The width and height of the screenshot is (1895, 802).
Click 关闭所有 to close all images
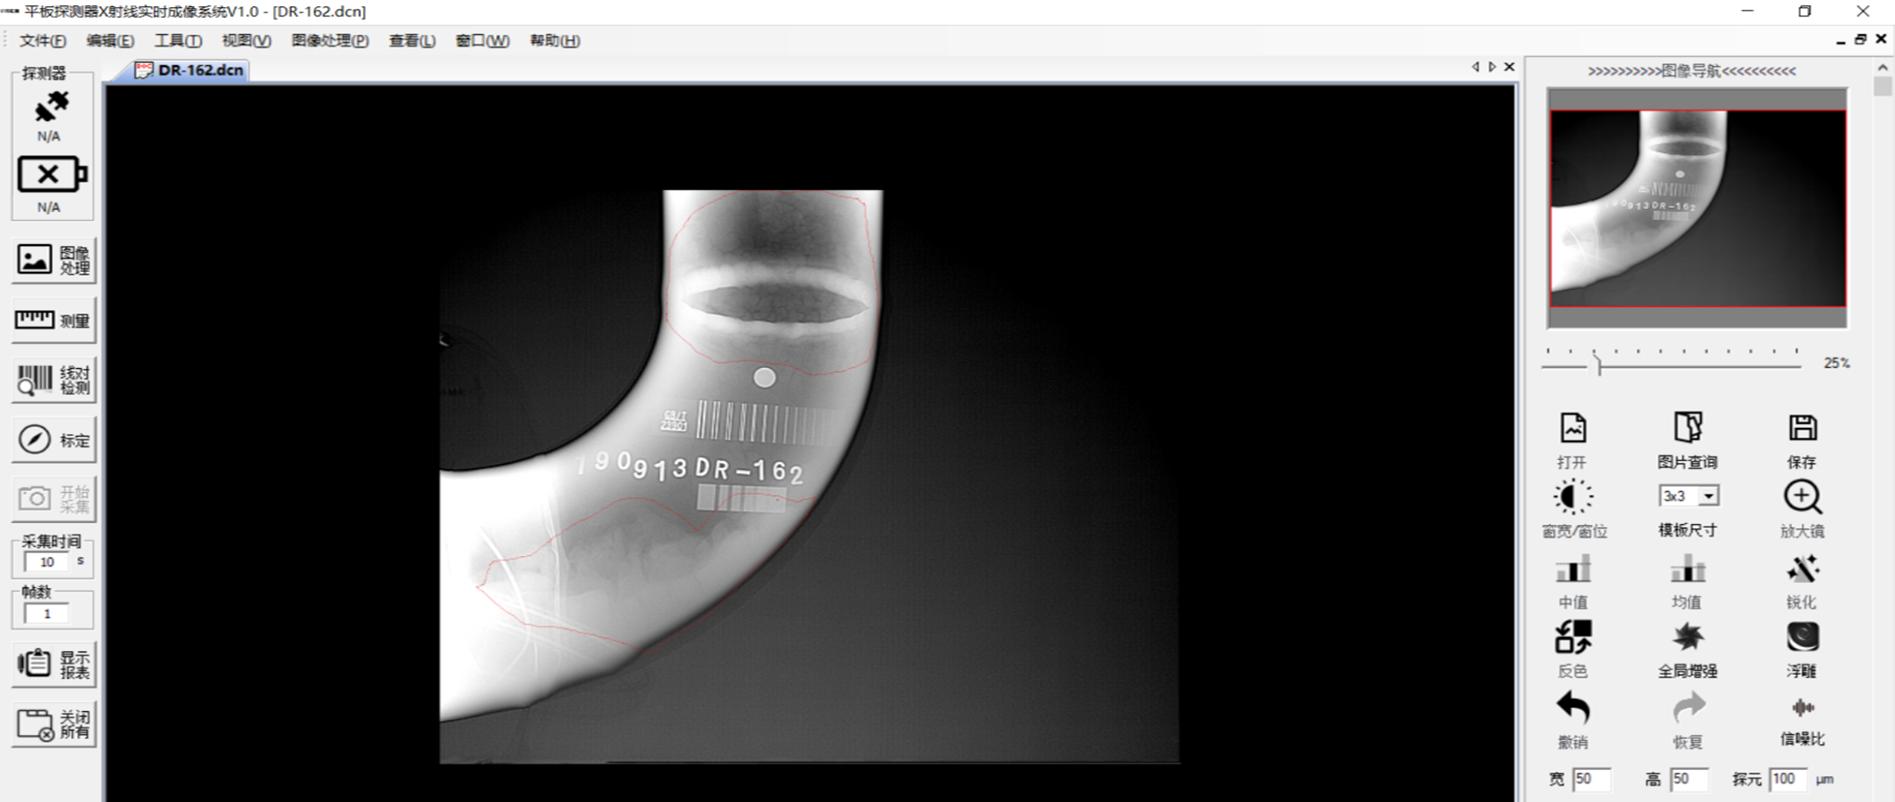pos(54,724)
